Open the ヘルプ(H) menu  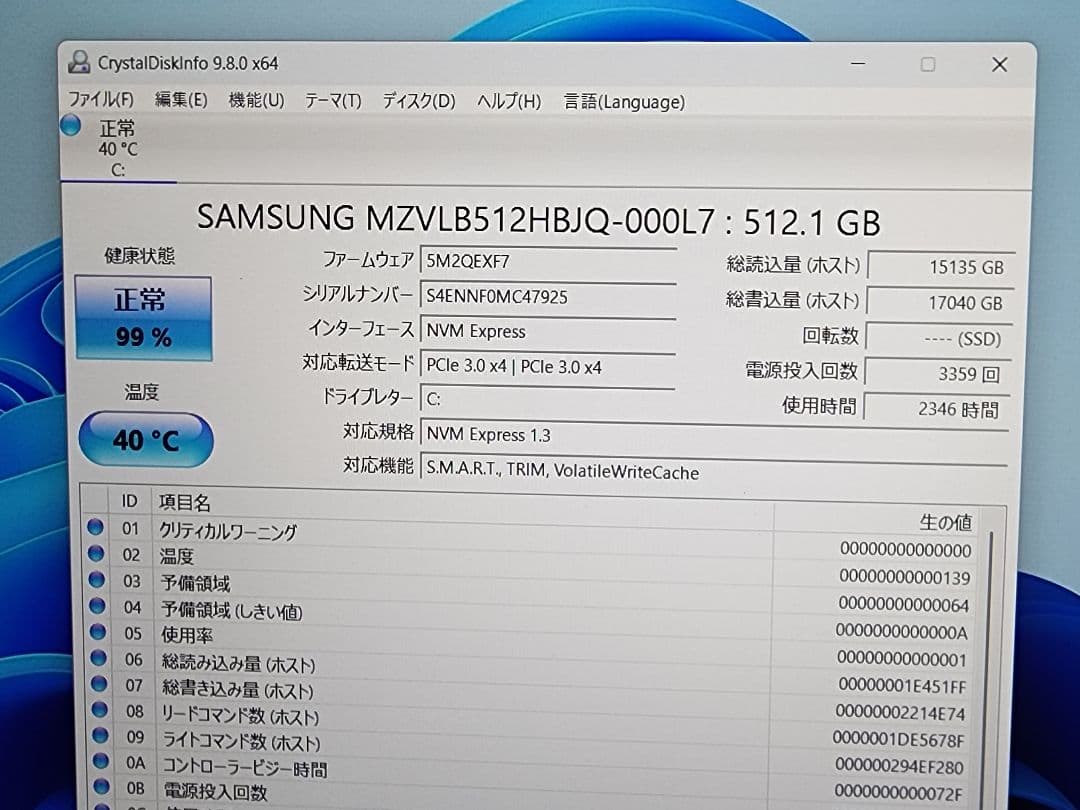tap(509, 102)
